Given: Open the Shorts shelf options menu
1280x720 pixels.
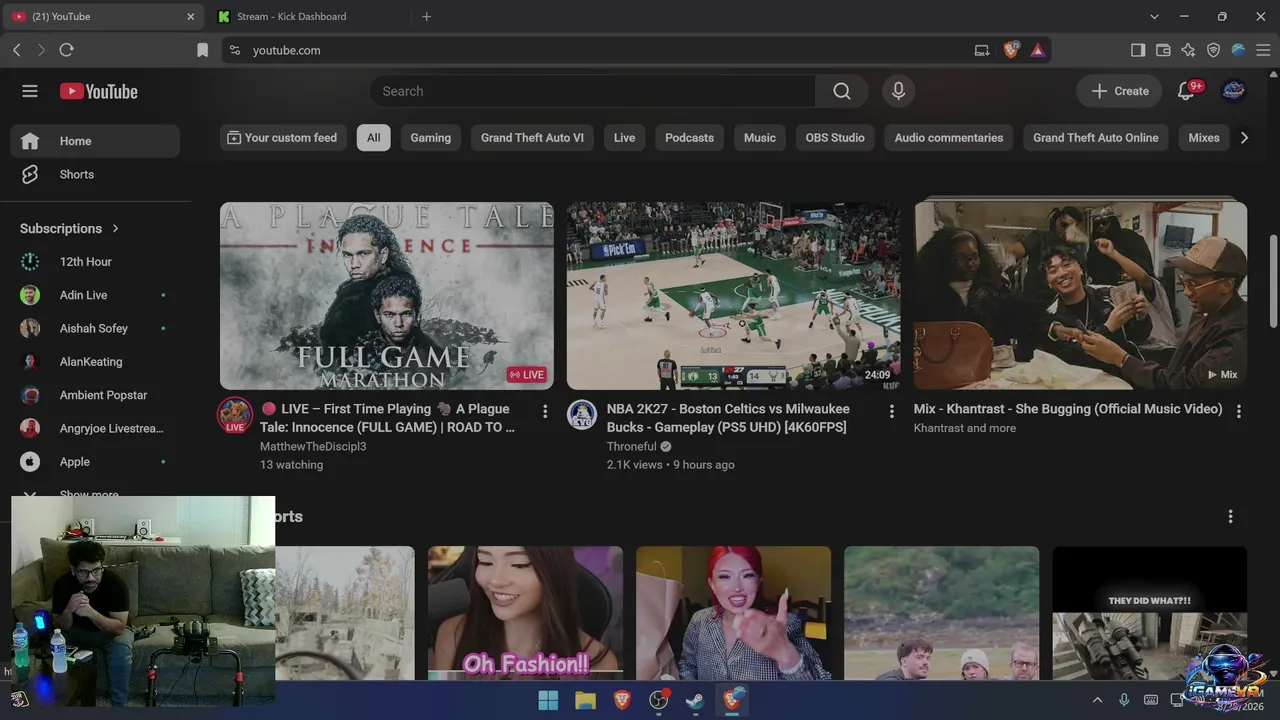Looking at the screenshot, I should coord(1230,517).
